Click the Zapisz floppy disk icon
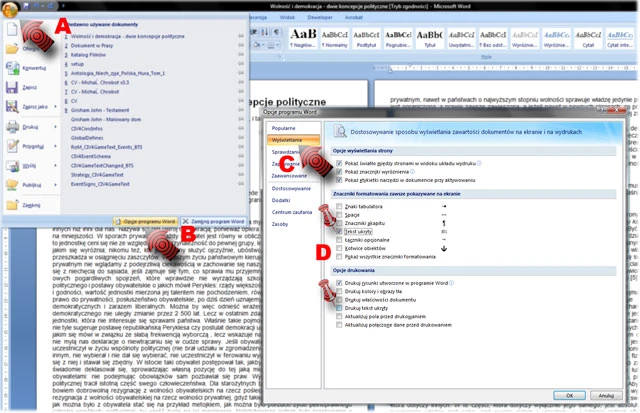640x413 pixels. (x=12, y=87)
